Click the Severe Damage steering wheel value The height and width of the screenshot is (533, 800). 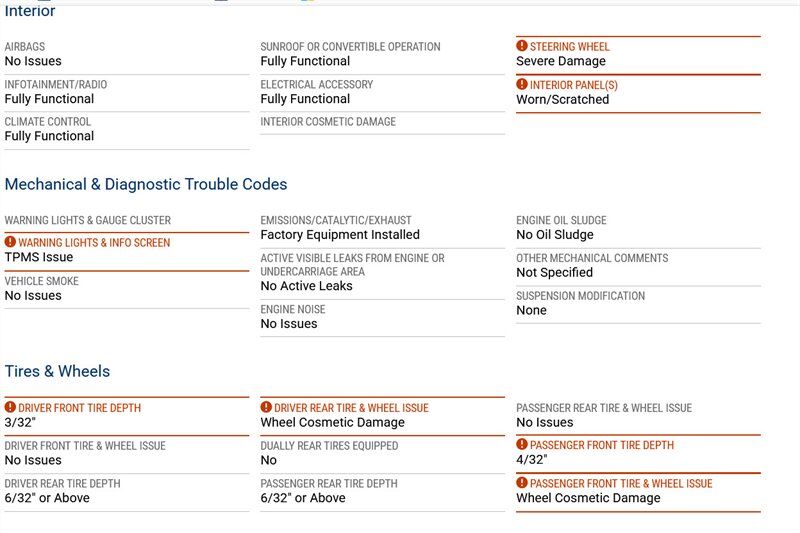click(561, 61)
